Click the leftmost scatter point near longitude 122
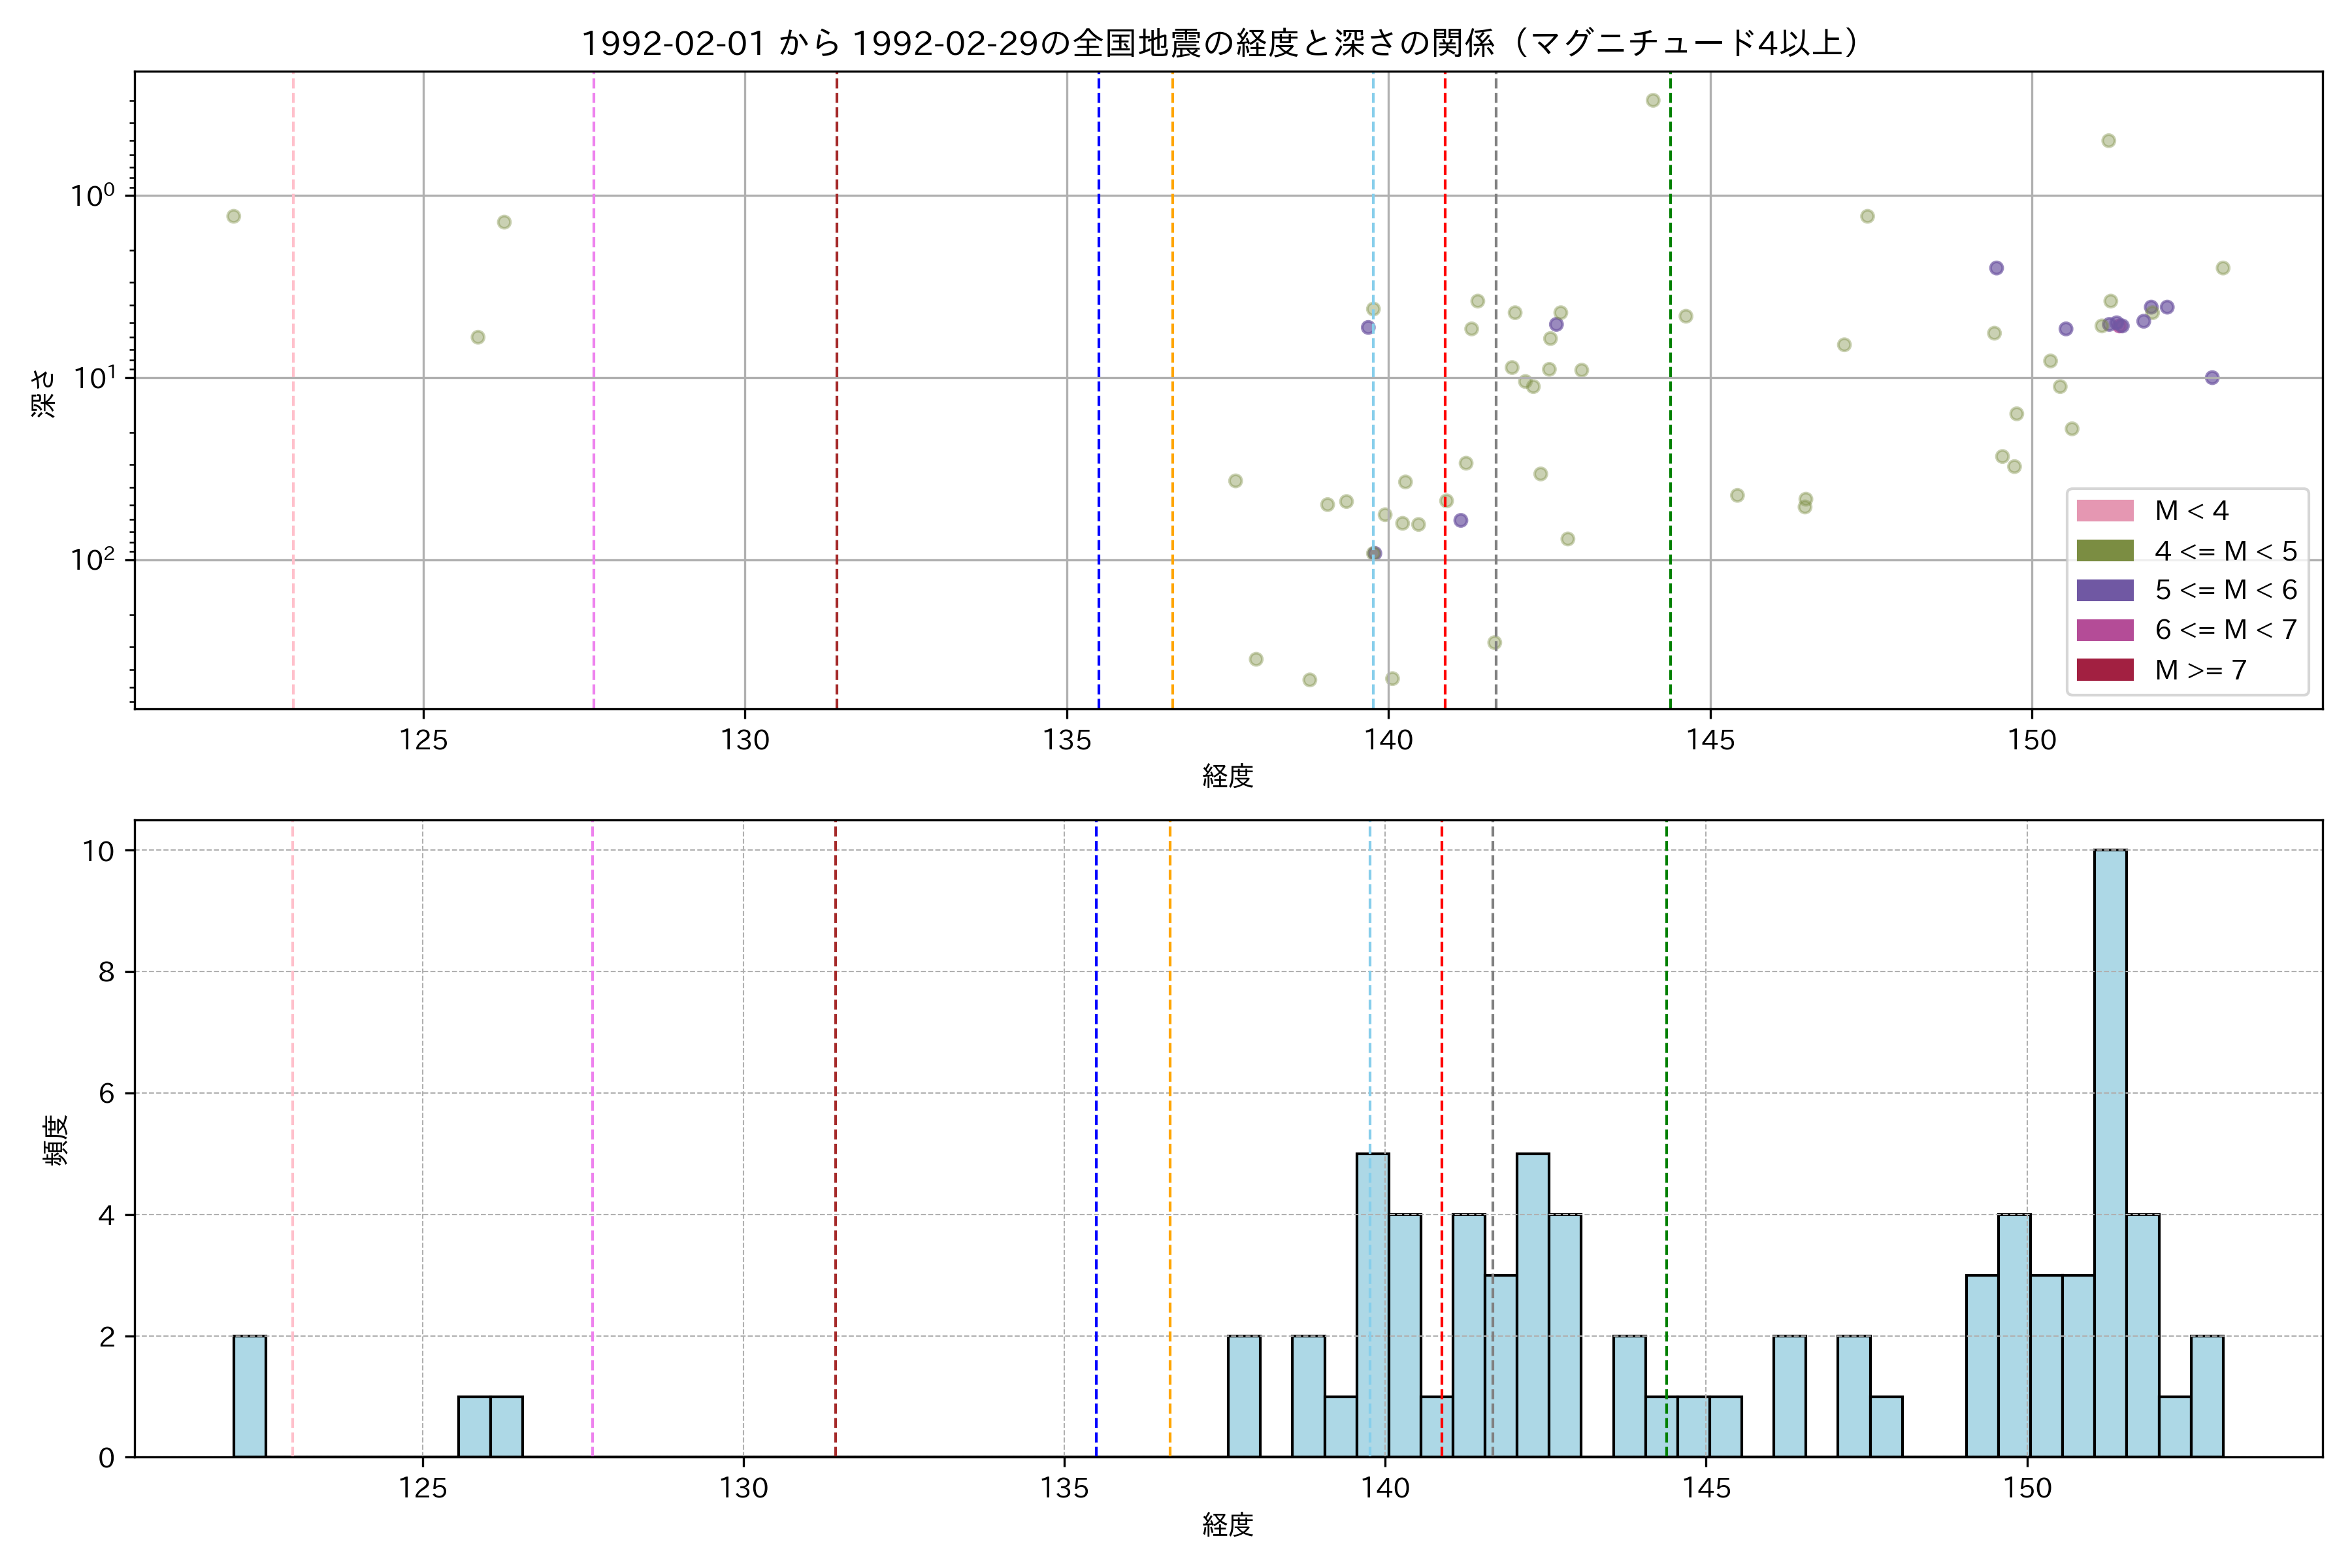This screenshot has height=1568, width=2352. point(233,216)
